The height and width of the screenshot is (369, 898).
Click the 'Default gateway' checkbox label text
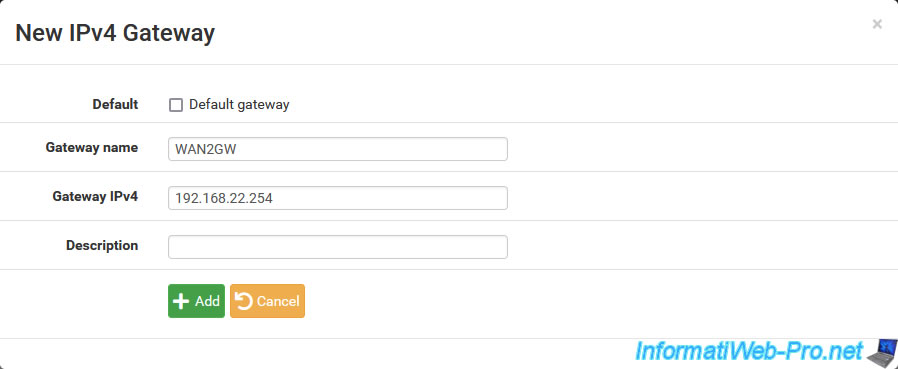click(x=239, y=105)
